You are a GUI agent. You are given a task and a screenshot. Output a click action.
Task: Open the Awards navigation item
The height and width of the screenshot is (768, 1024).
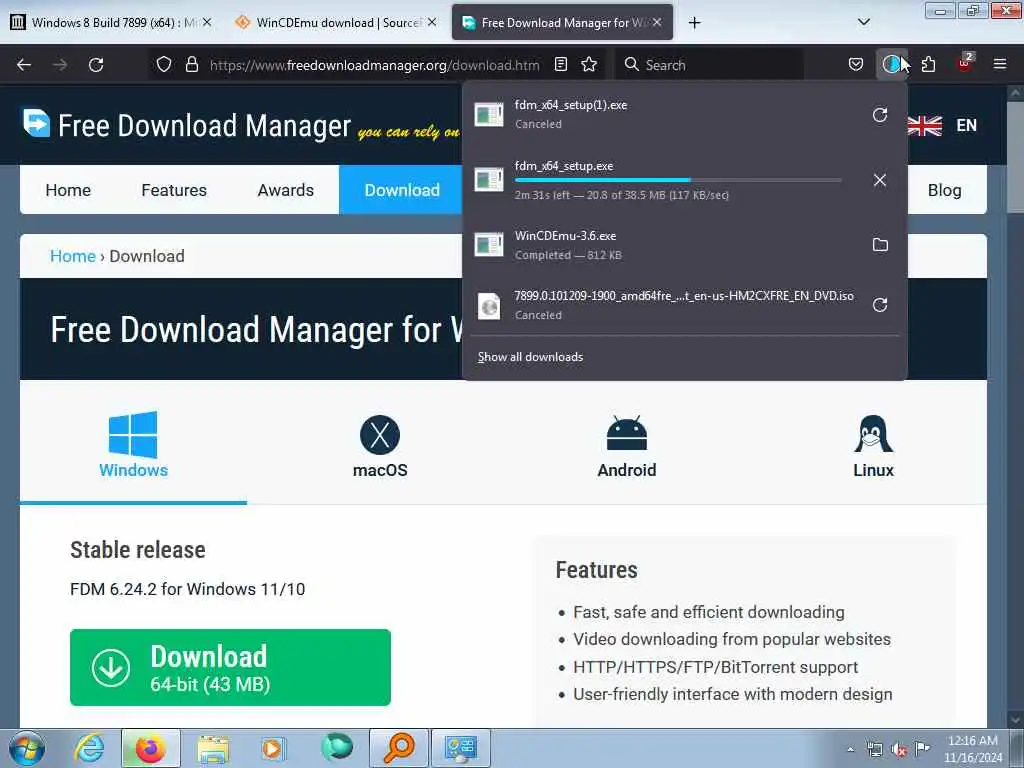coord(285,190)
